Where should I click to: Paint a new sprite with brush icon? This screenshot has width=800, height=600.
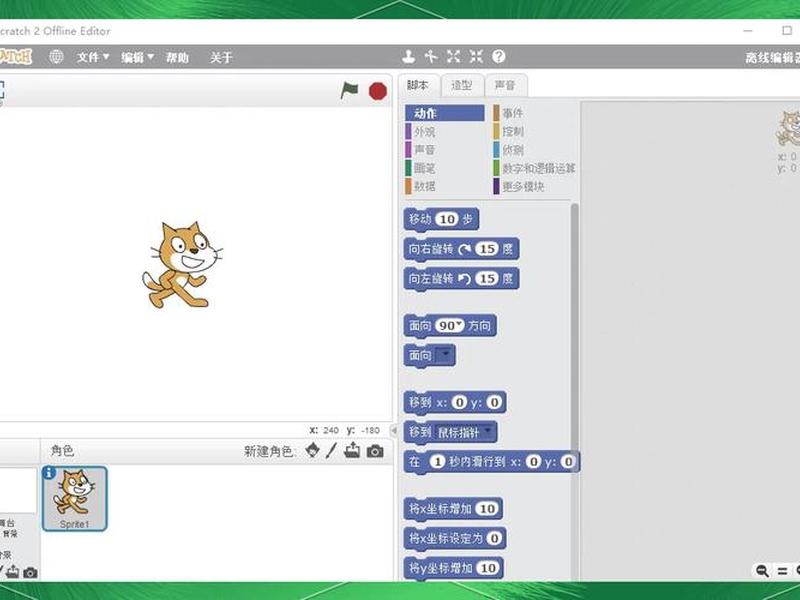click(332, 451)
